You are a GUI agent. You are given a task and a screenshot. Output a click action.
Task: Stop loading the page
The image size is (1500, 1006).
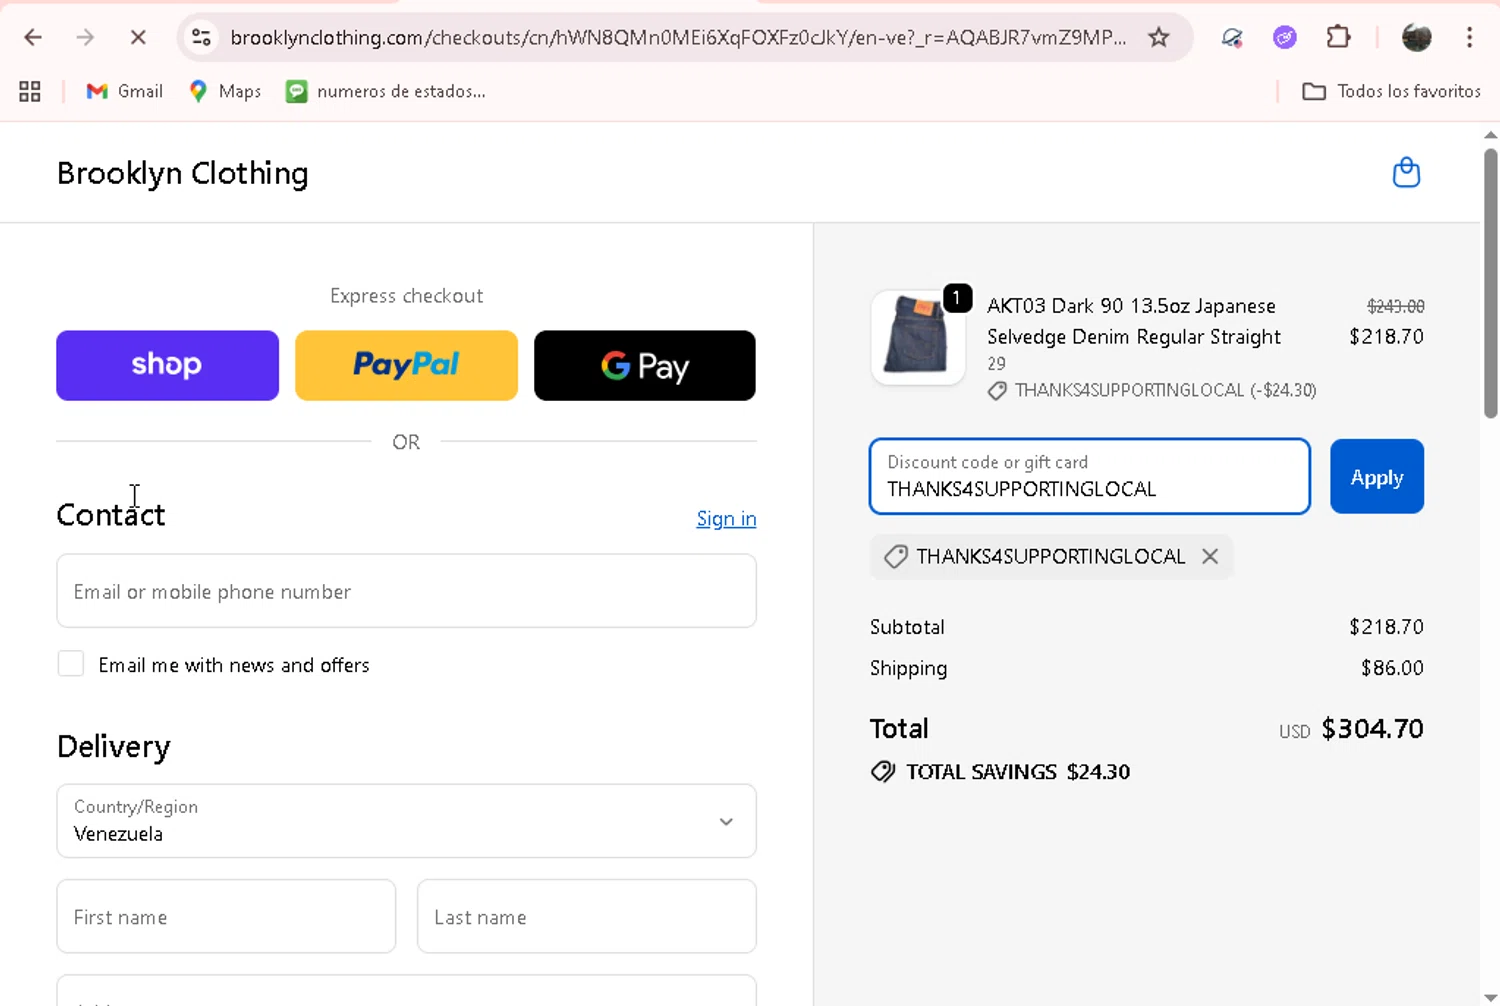[138, 38]
